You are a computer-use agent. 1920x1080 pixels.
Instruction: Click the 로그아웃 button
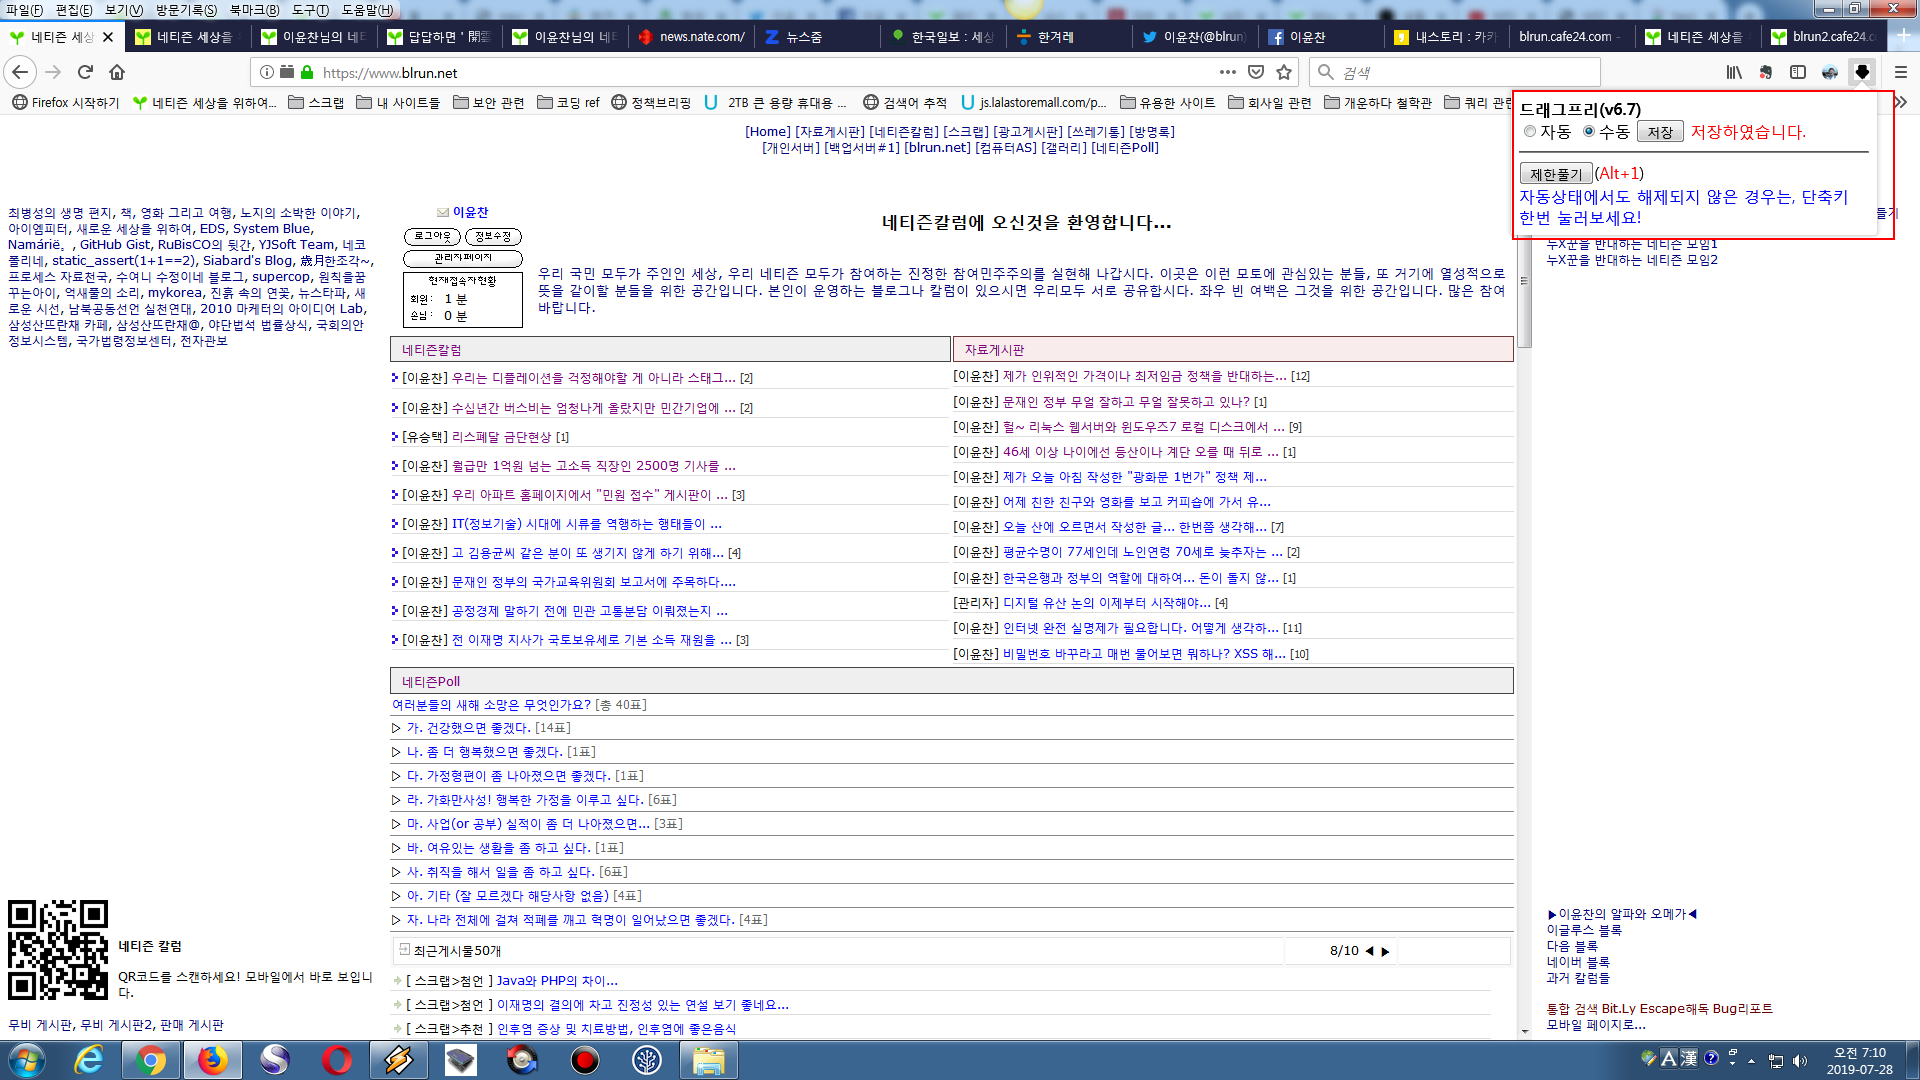point(432,236)
